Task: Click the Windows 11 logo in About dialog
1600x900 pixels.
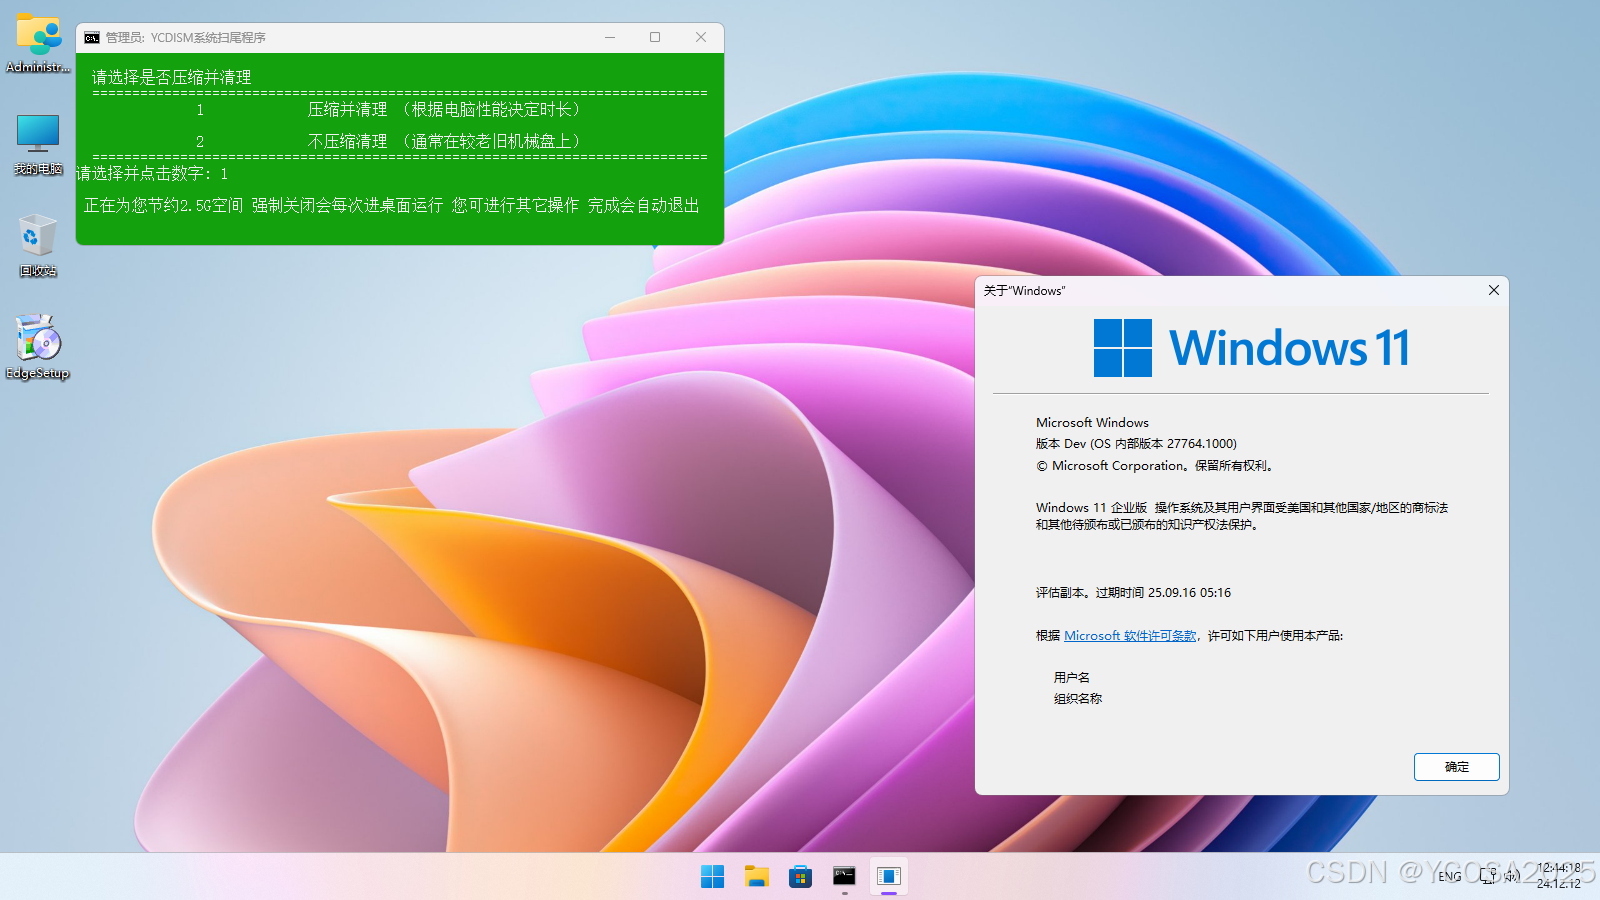Action: pyautogui.click(x=1251, y=348)
